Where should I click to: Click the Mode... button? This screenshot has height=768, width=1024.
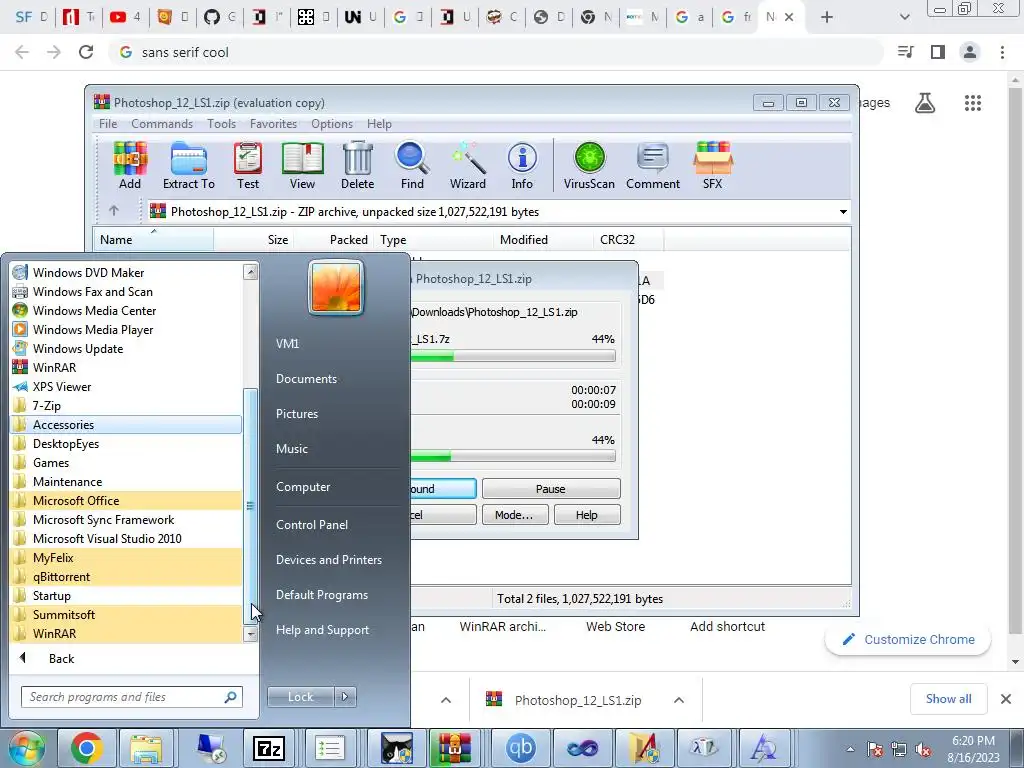click(514, 515)
